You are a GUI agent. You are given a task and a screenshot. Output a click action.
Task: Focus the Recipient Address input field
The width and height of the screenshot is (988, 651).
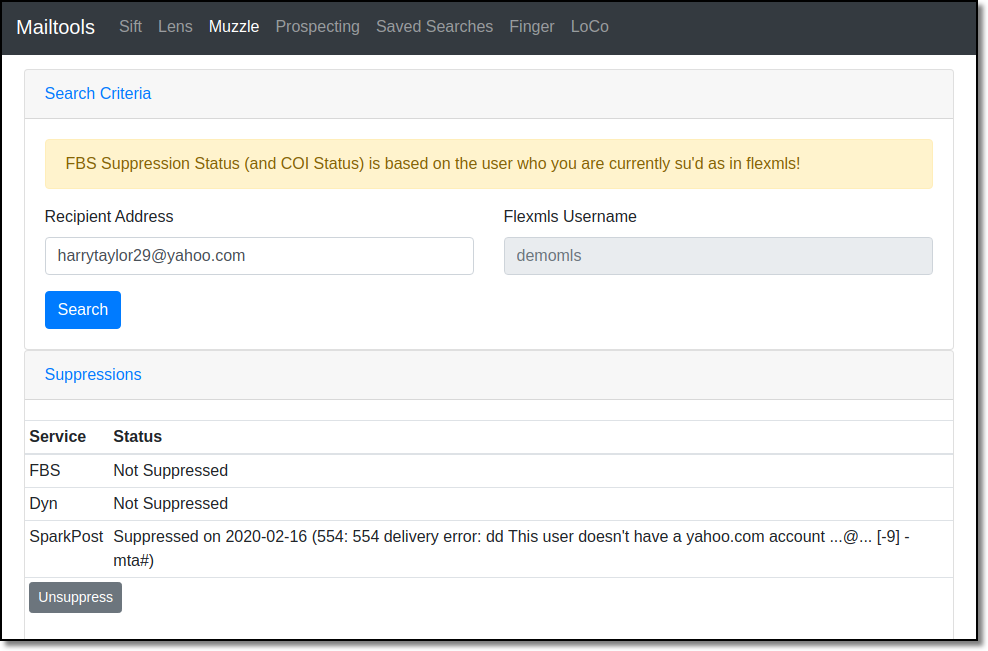259,256
